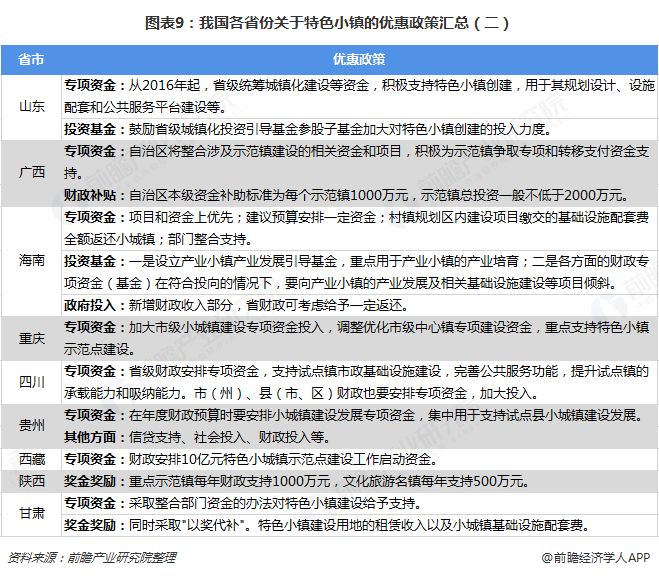Click the 西藏 province cell
659x576 pixels.
pyautogui.click(x=32, y=459)
